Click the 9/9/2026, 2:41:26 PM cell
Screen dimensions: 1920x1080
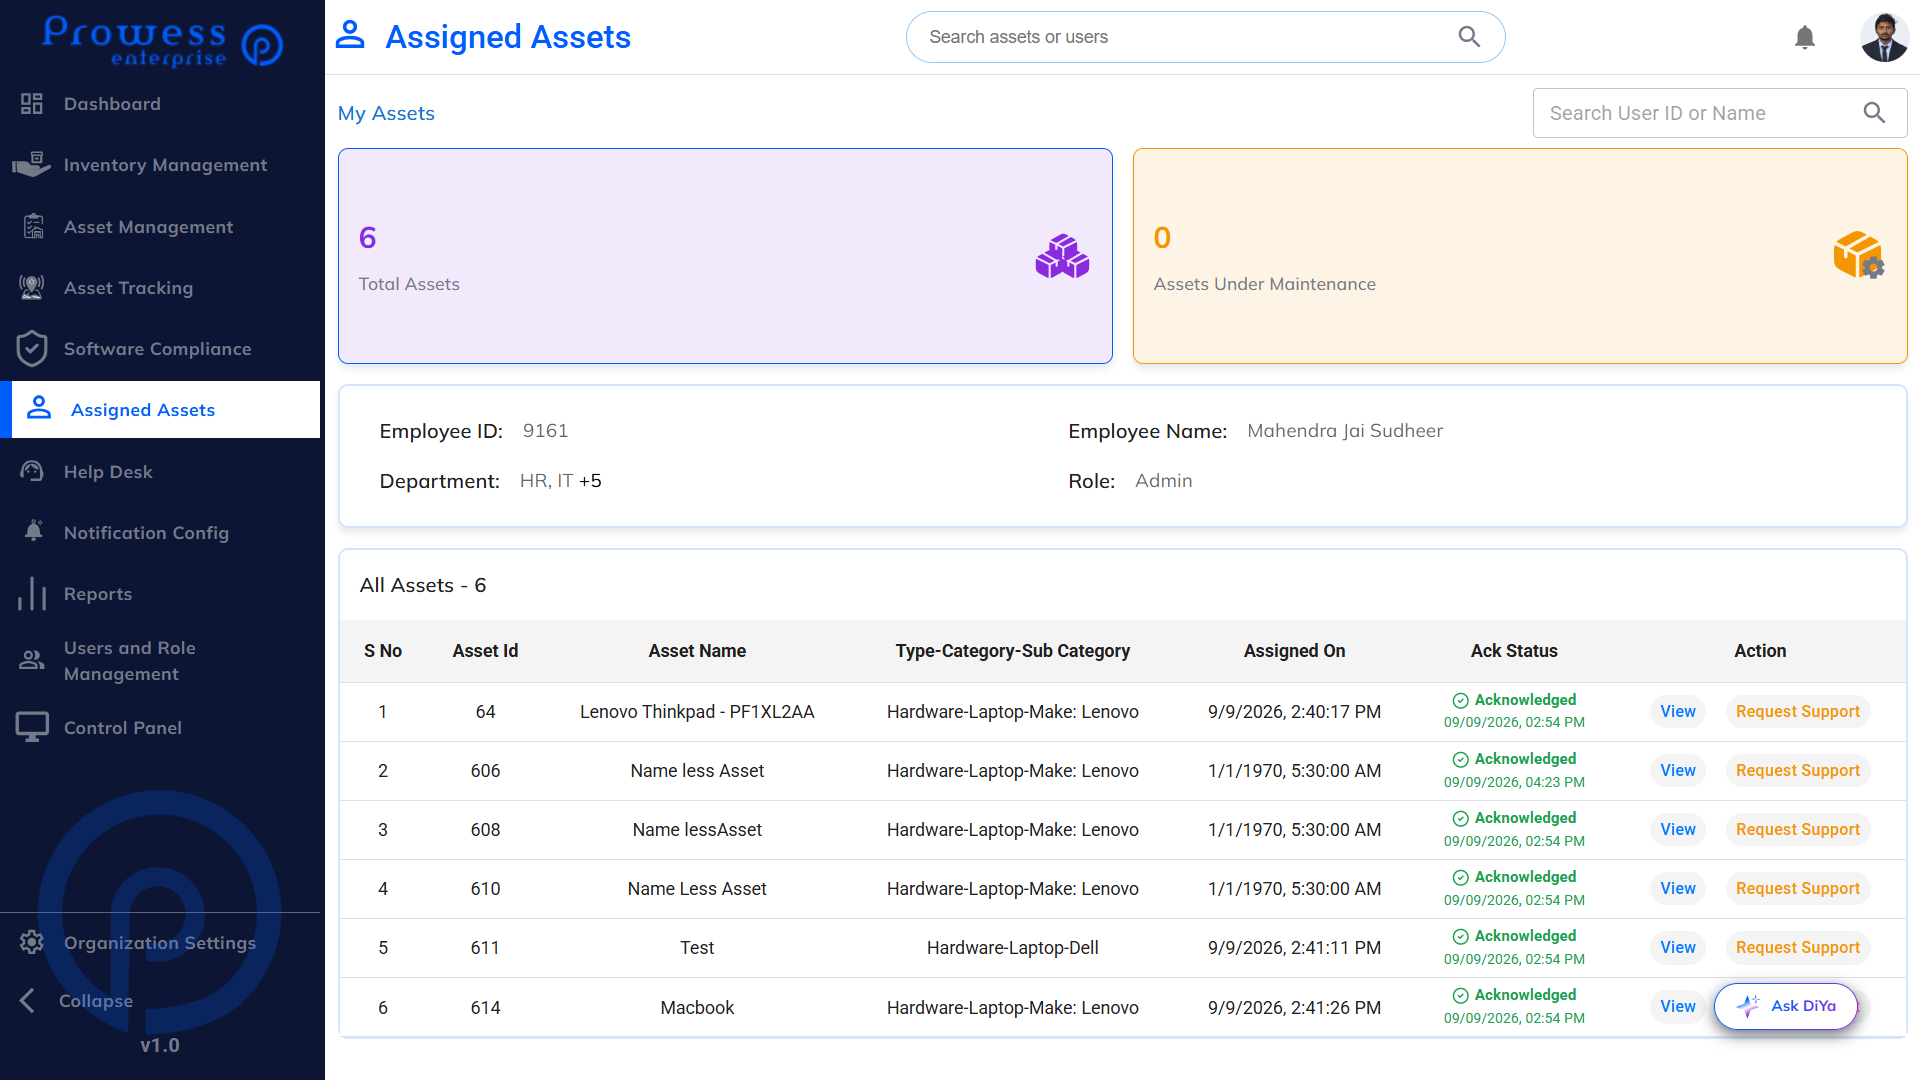coord(1294,1008)
